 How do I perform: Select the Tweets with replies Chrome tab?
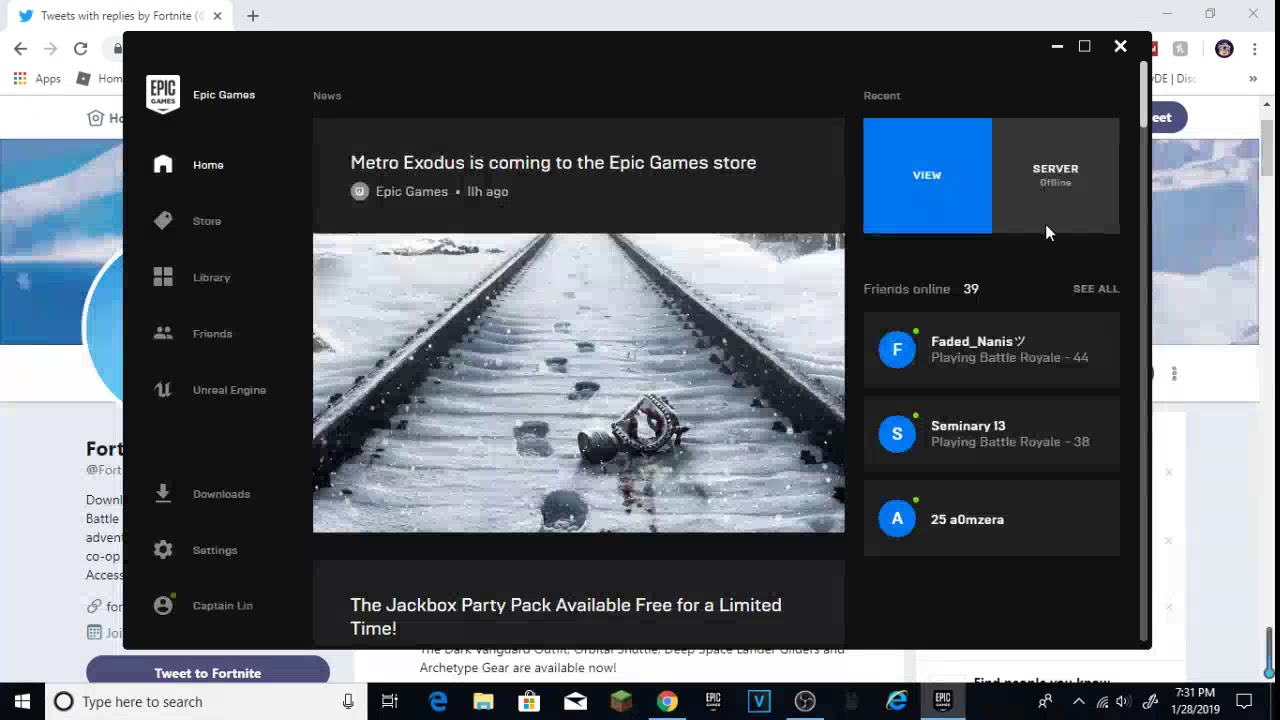click(x=120, y=16)
